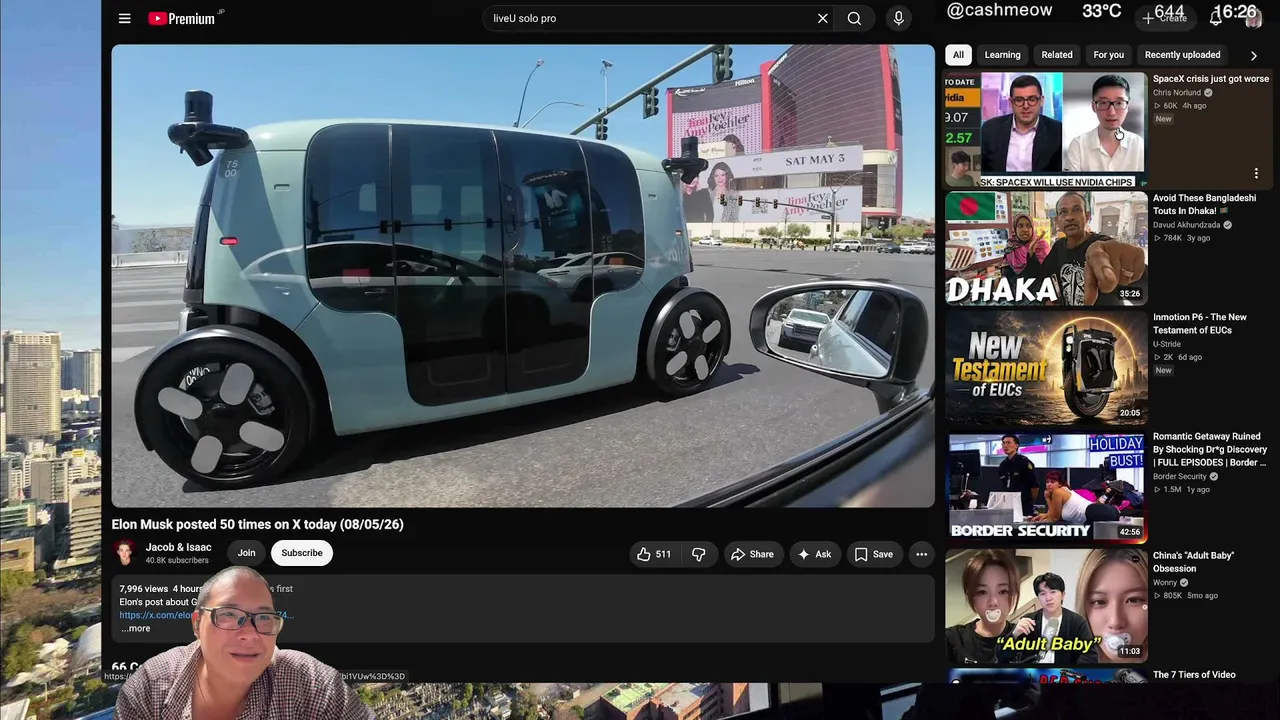Open the 'SpaceX crisis just got worse' thumbnail
The width and height of the screenshot is (1280, 720).
[x=1046, y=130]
